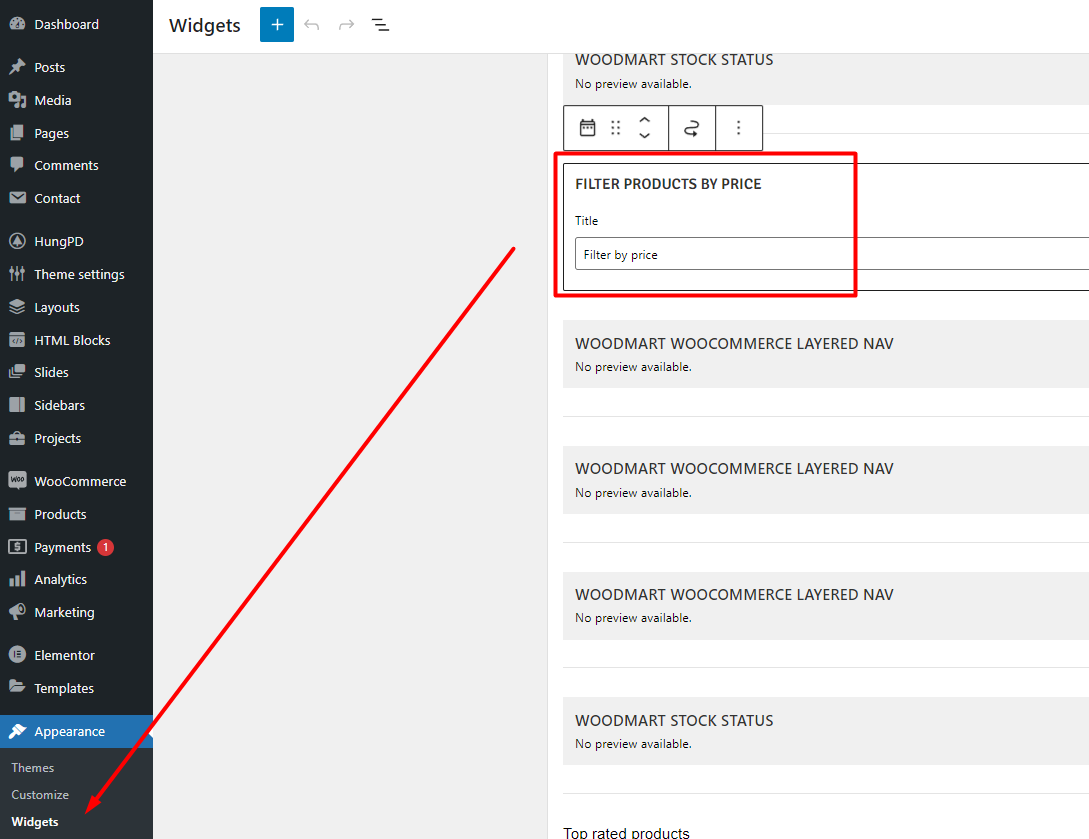The image size is (1089, 839).
Task: Click the HungPD theme icon
Action: 17,241
